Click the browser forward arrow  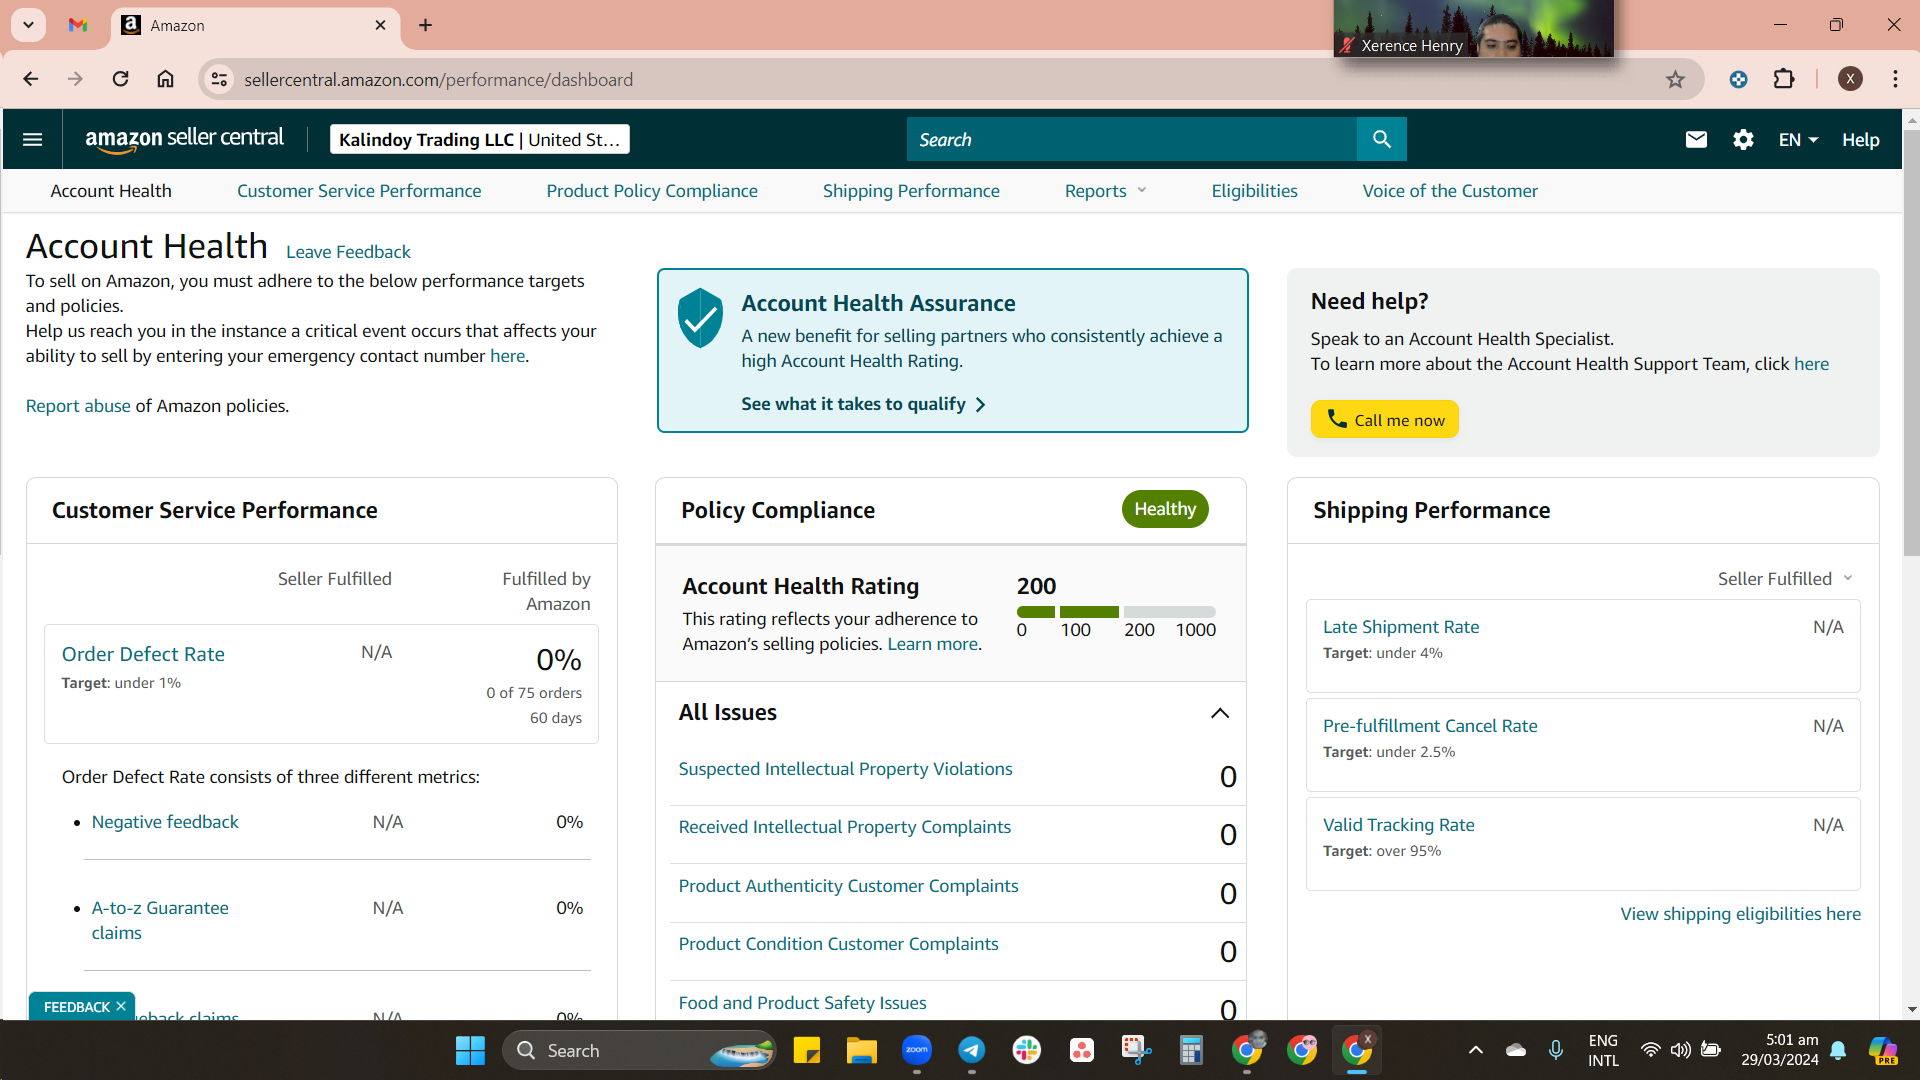(75, 79)
